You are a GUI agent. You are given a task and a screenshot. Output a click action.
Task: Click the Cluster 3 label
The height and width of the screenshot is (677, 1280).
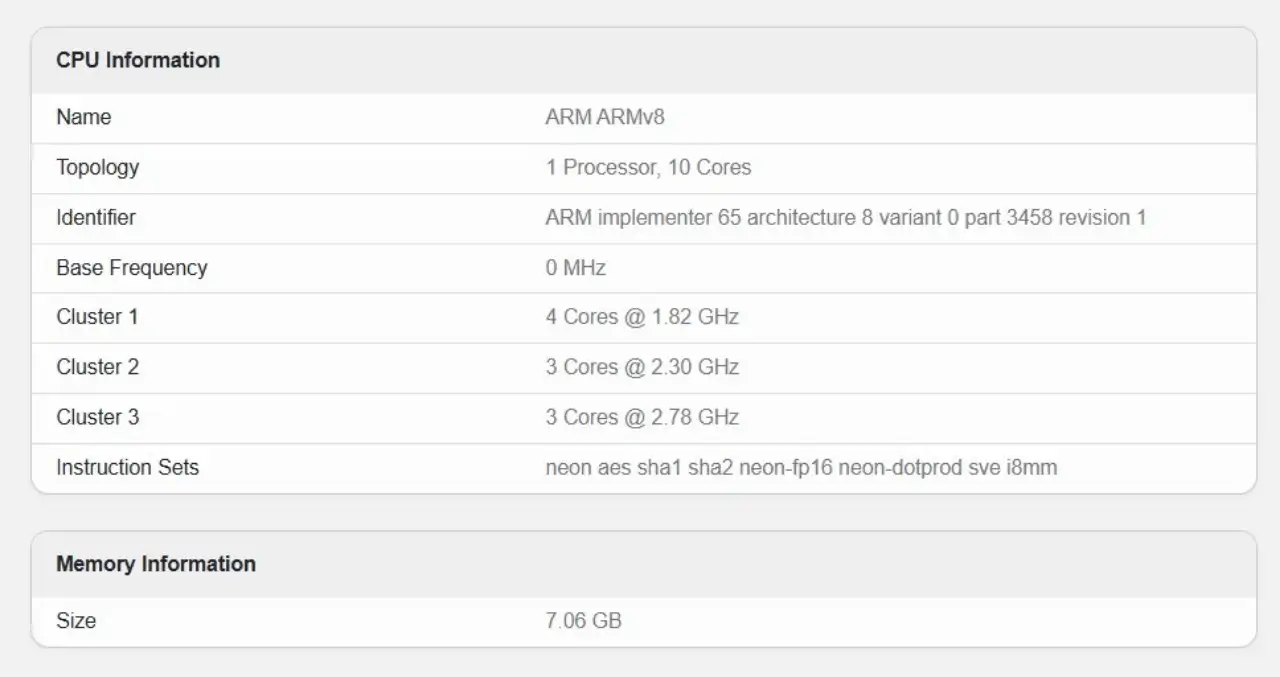point(98,417)
